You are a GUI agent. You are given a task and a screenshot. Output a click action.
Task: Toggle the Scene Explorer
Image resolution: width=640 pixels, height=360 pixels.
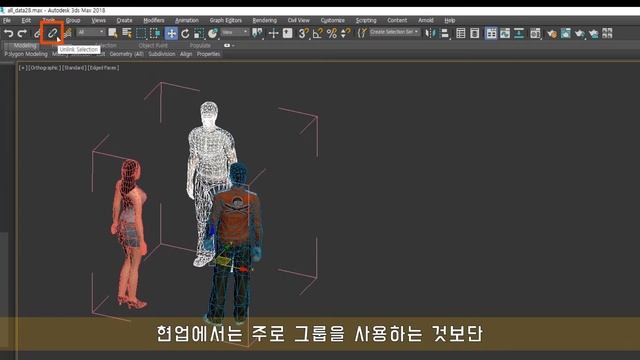click(x=461, y=33)
